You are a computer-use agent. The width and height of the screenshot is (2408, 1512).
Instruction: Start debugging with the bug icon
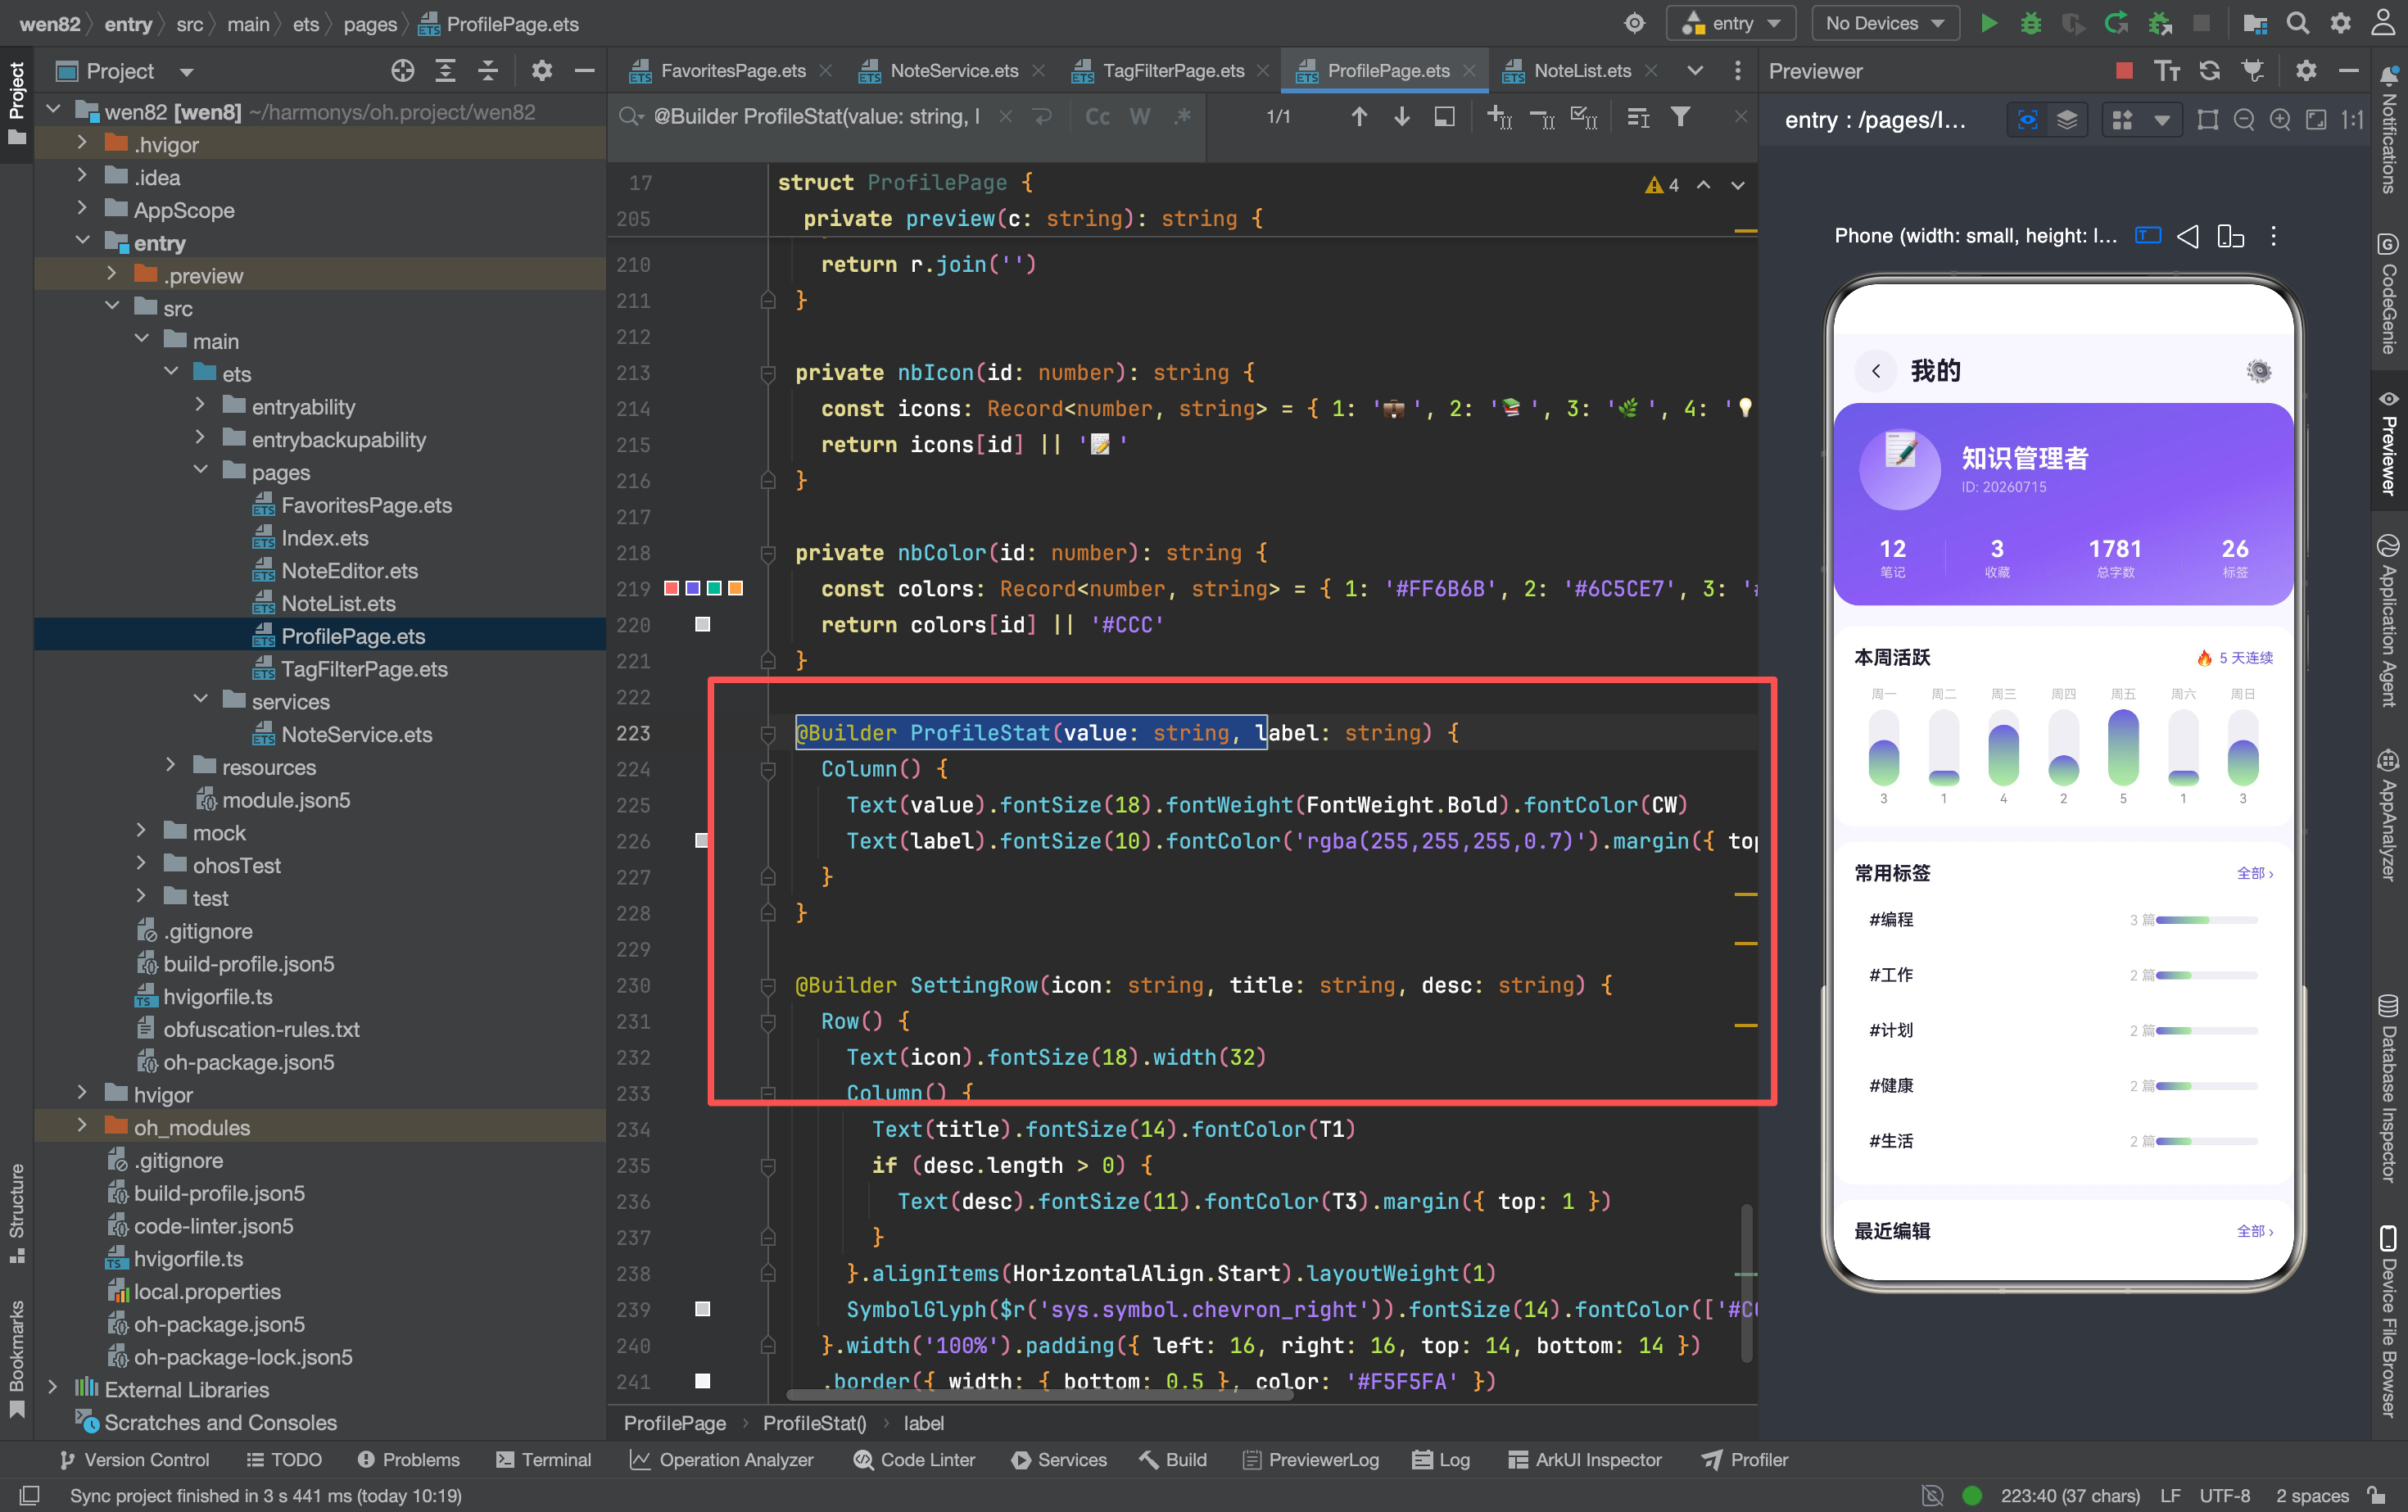click(2031, 23)
